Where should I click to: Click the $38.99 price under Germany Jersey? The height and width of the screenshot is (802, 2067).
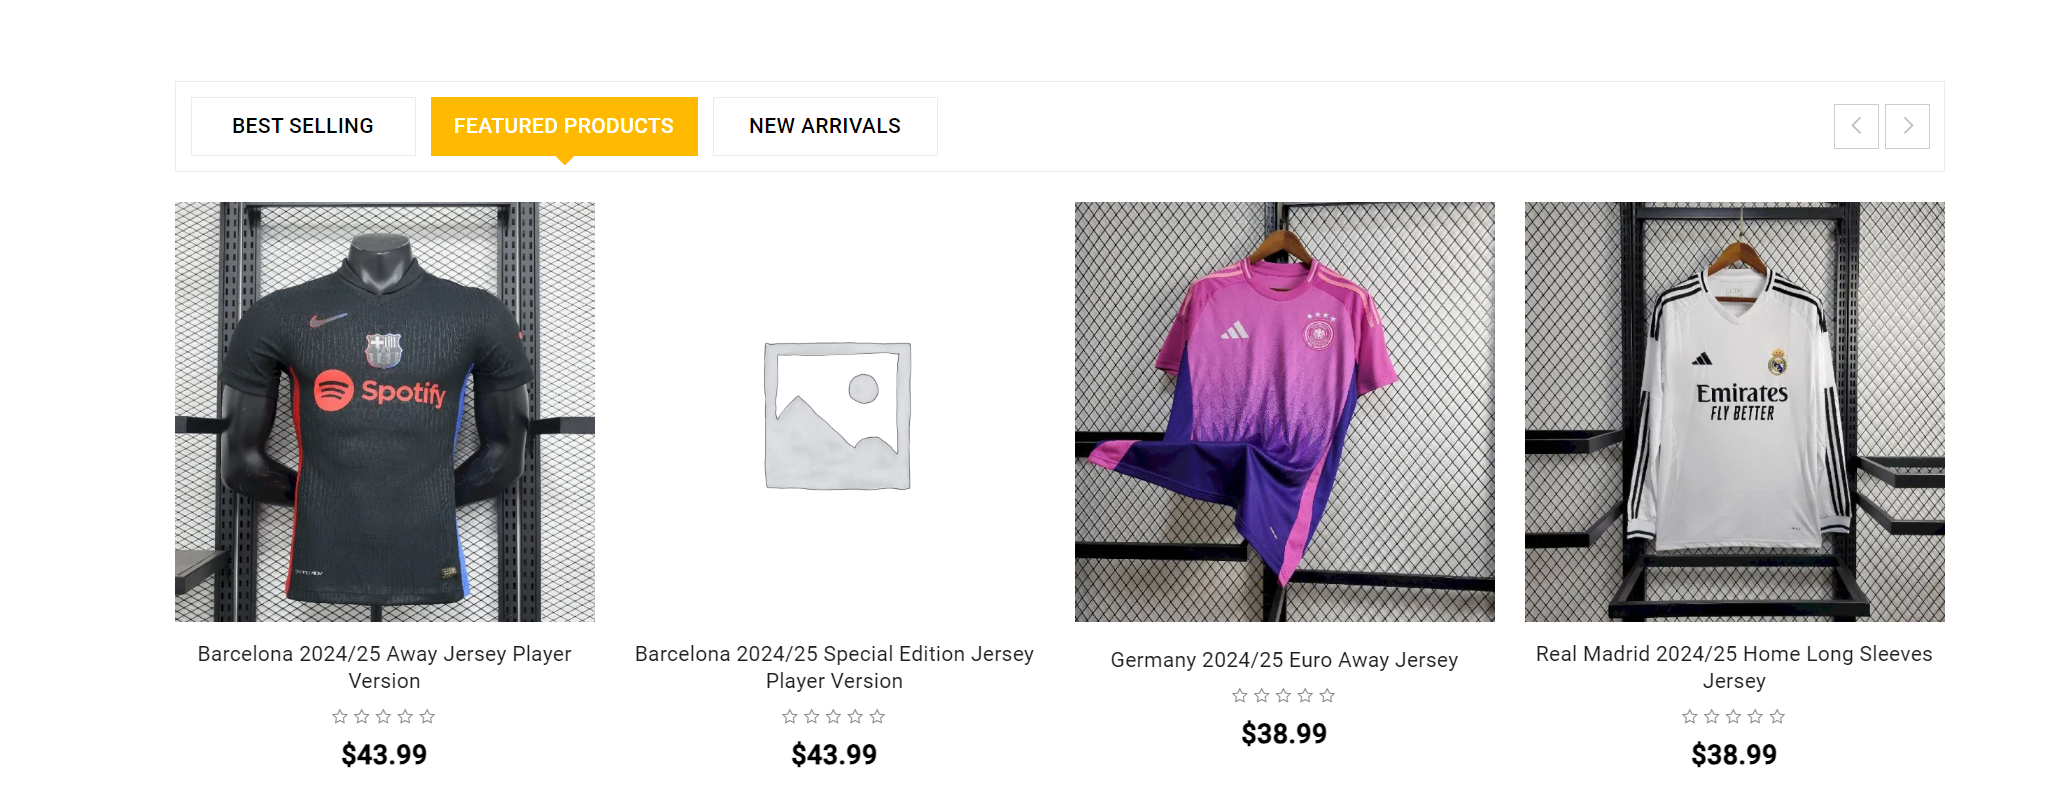click(1284, 734)
